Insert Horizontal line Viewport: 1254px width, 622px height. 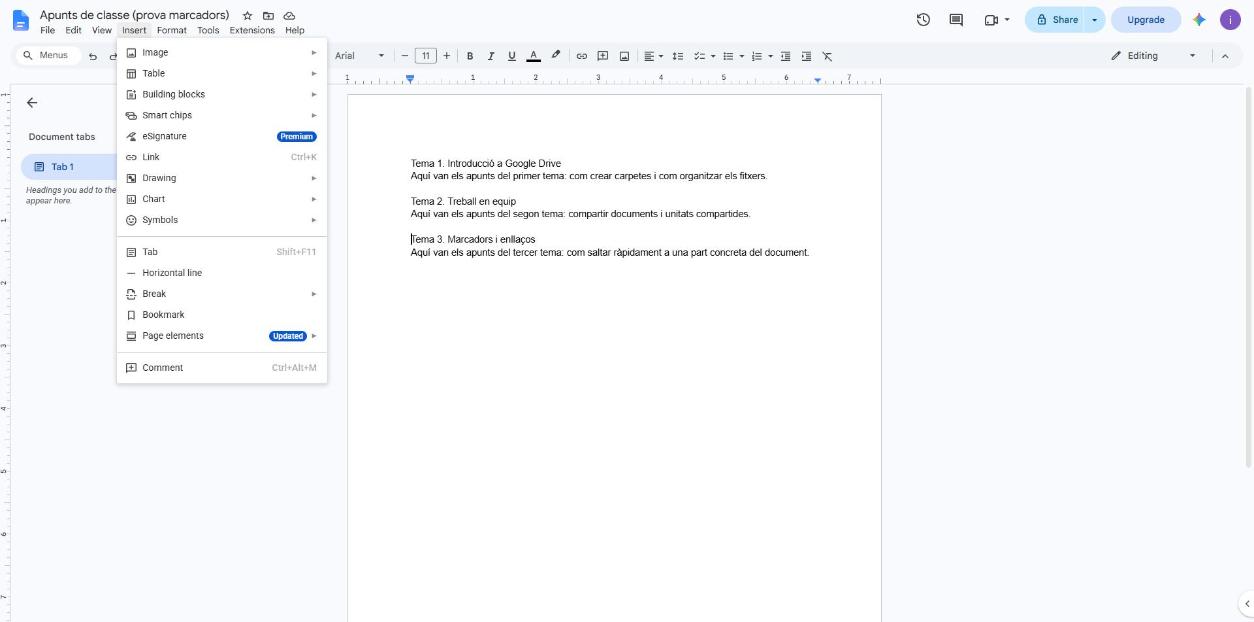point(222,273)
